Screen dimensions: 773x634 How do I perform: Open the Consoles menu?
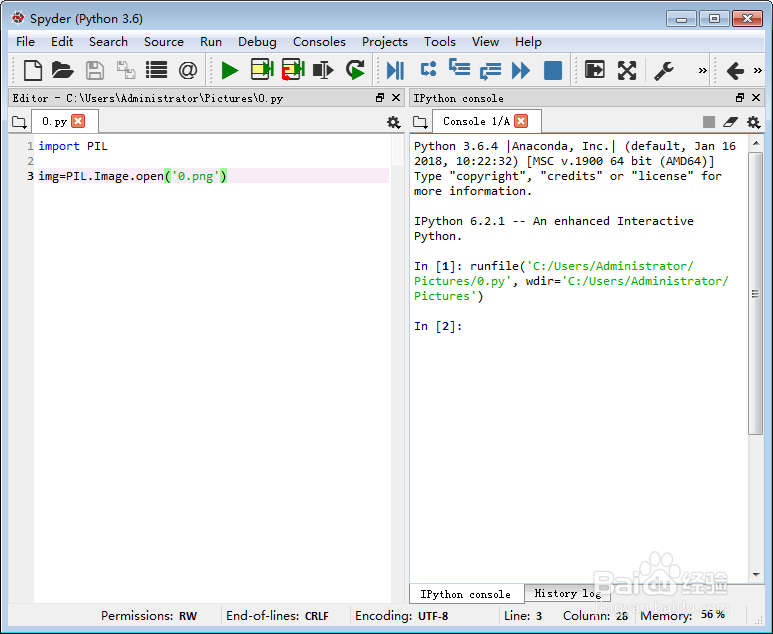pyautogui.click(x=319, y=42)
